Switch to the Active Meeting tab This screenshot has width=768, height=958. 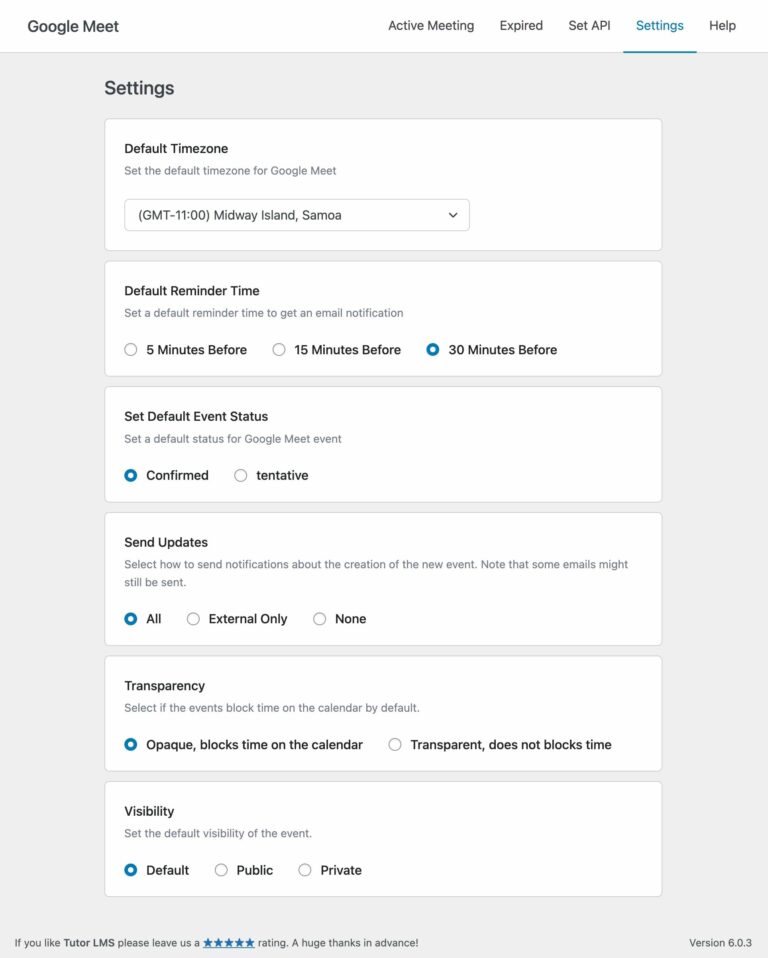[431, 25]
